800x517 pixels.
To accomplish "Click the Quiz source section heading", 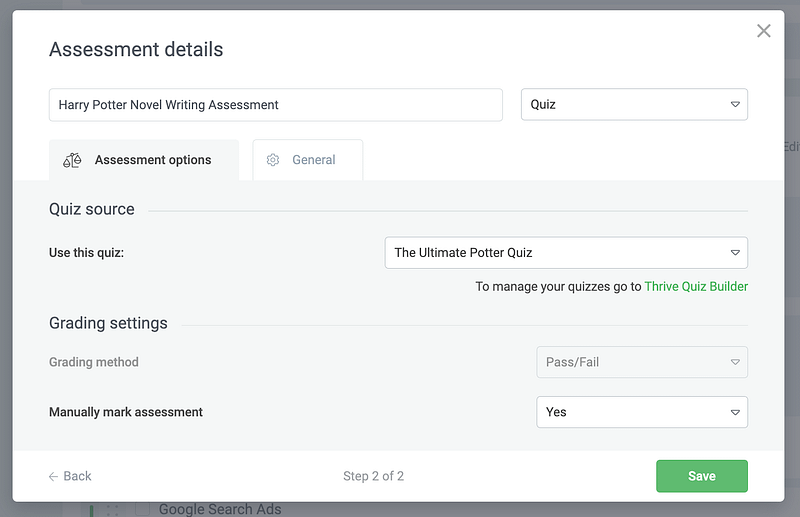I will coord(92,209).
